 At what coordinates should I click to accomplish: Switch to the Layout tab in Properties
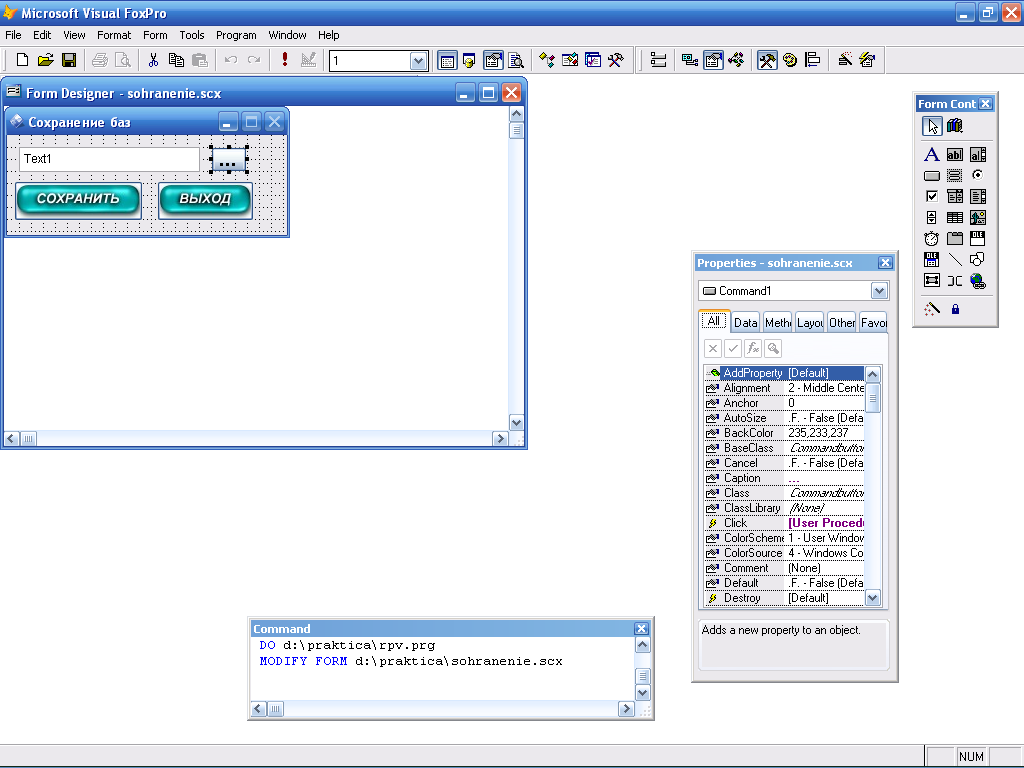(810, 323)
